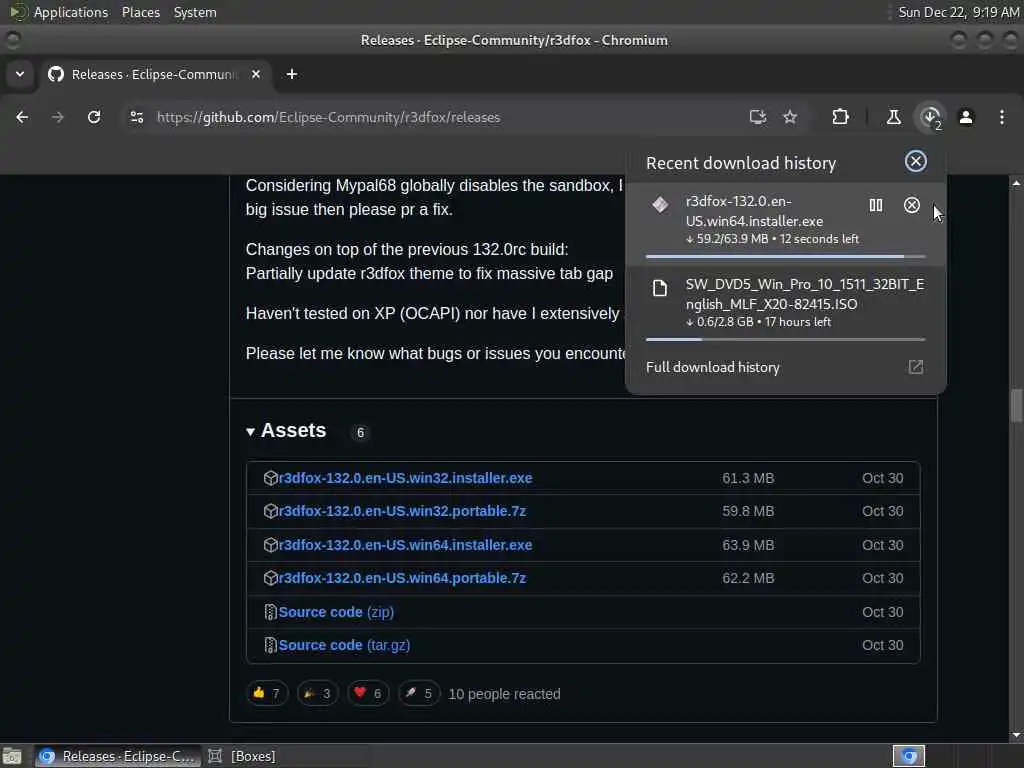Open the profile avatar menu

[x=966, y=117]
